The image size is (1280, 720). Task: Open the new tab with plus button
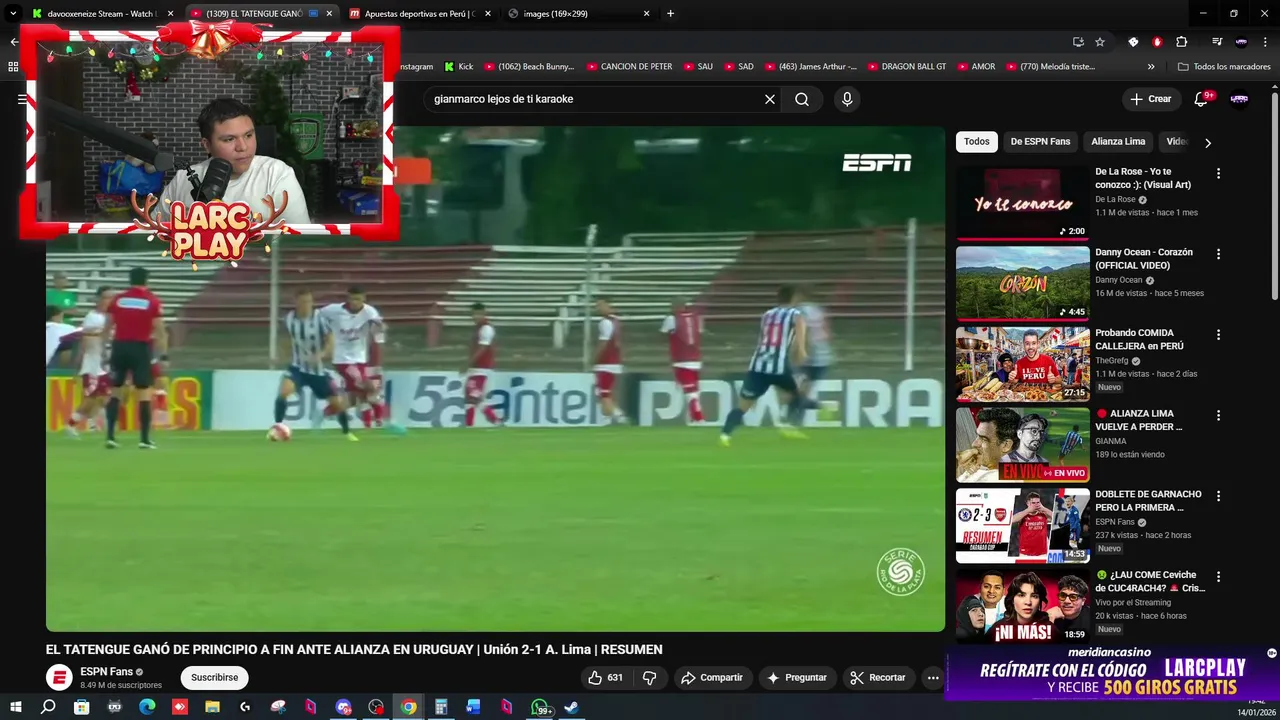point(670,13)
